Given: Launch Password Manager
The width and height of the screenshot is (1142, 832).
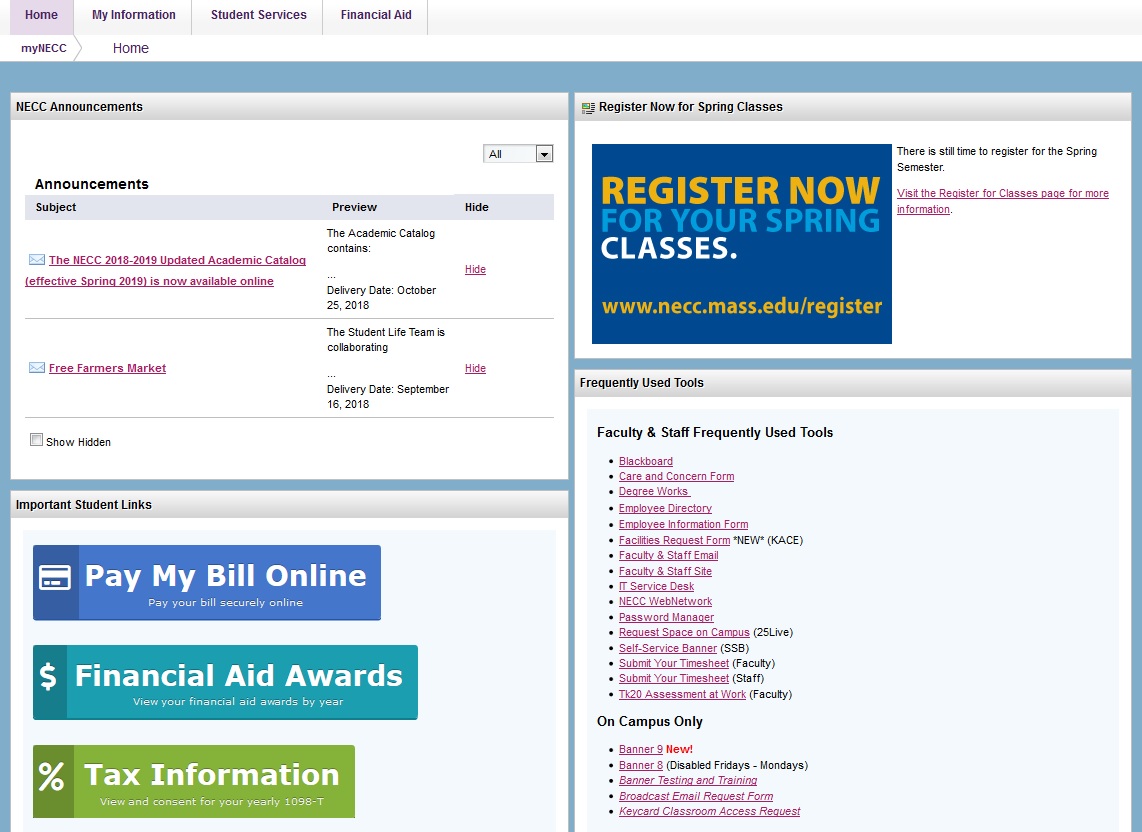Looking at the screenshot, I should (x=666, y=618).
